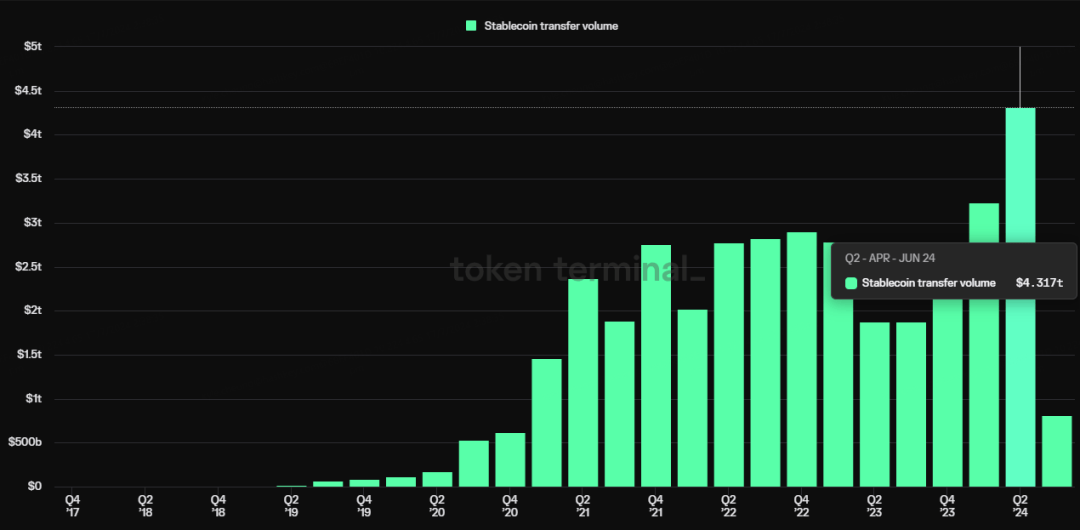The height and width of the screenshot is (530, 1080).
Task: Click the $500b y-axis label
Action: tap(25, 442)
